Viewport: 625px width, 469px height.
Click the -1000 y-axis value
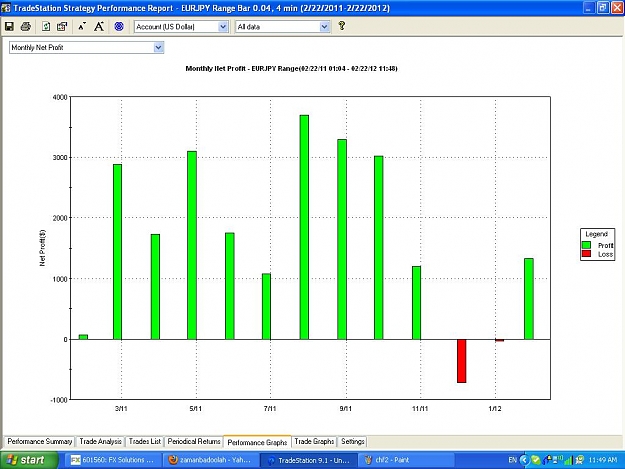(x=59, y=400)
